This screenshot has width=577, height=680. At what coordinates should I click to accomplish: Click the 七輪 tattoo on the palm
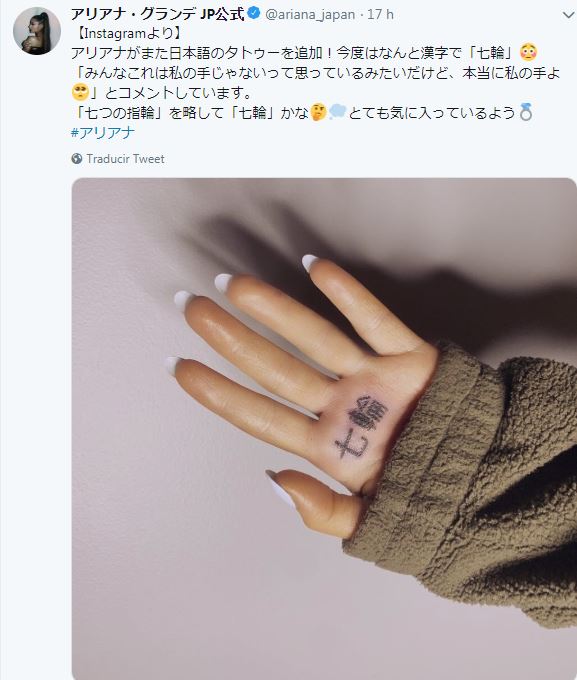[x=361, y=427]
